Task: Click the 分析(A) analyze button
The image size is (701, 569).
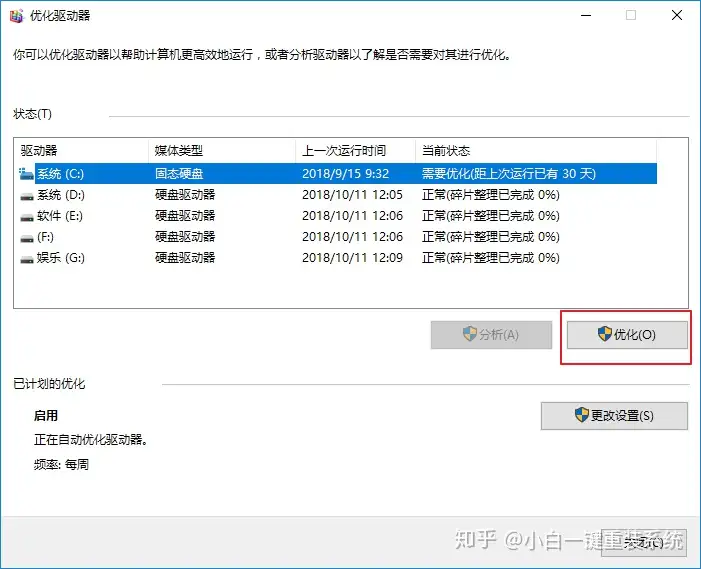Action: click(491, 335)
